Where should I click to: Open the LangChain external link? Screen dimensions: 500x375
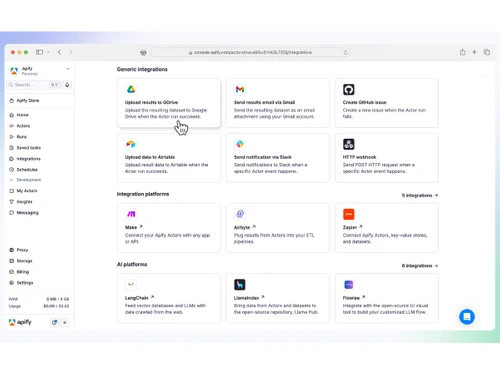pos(139,298)
